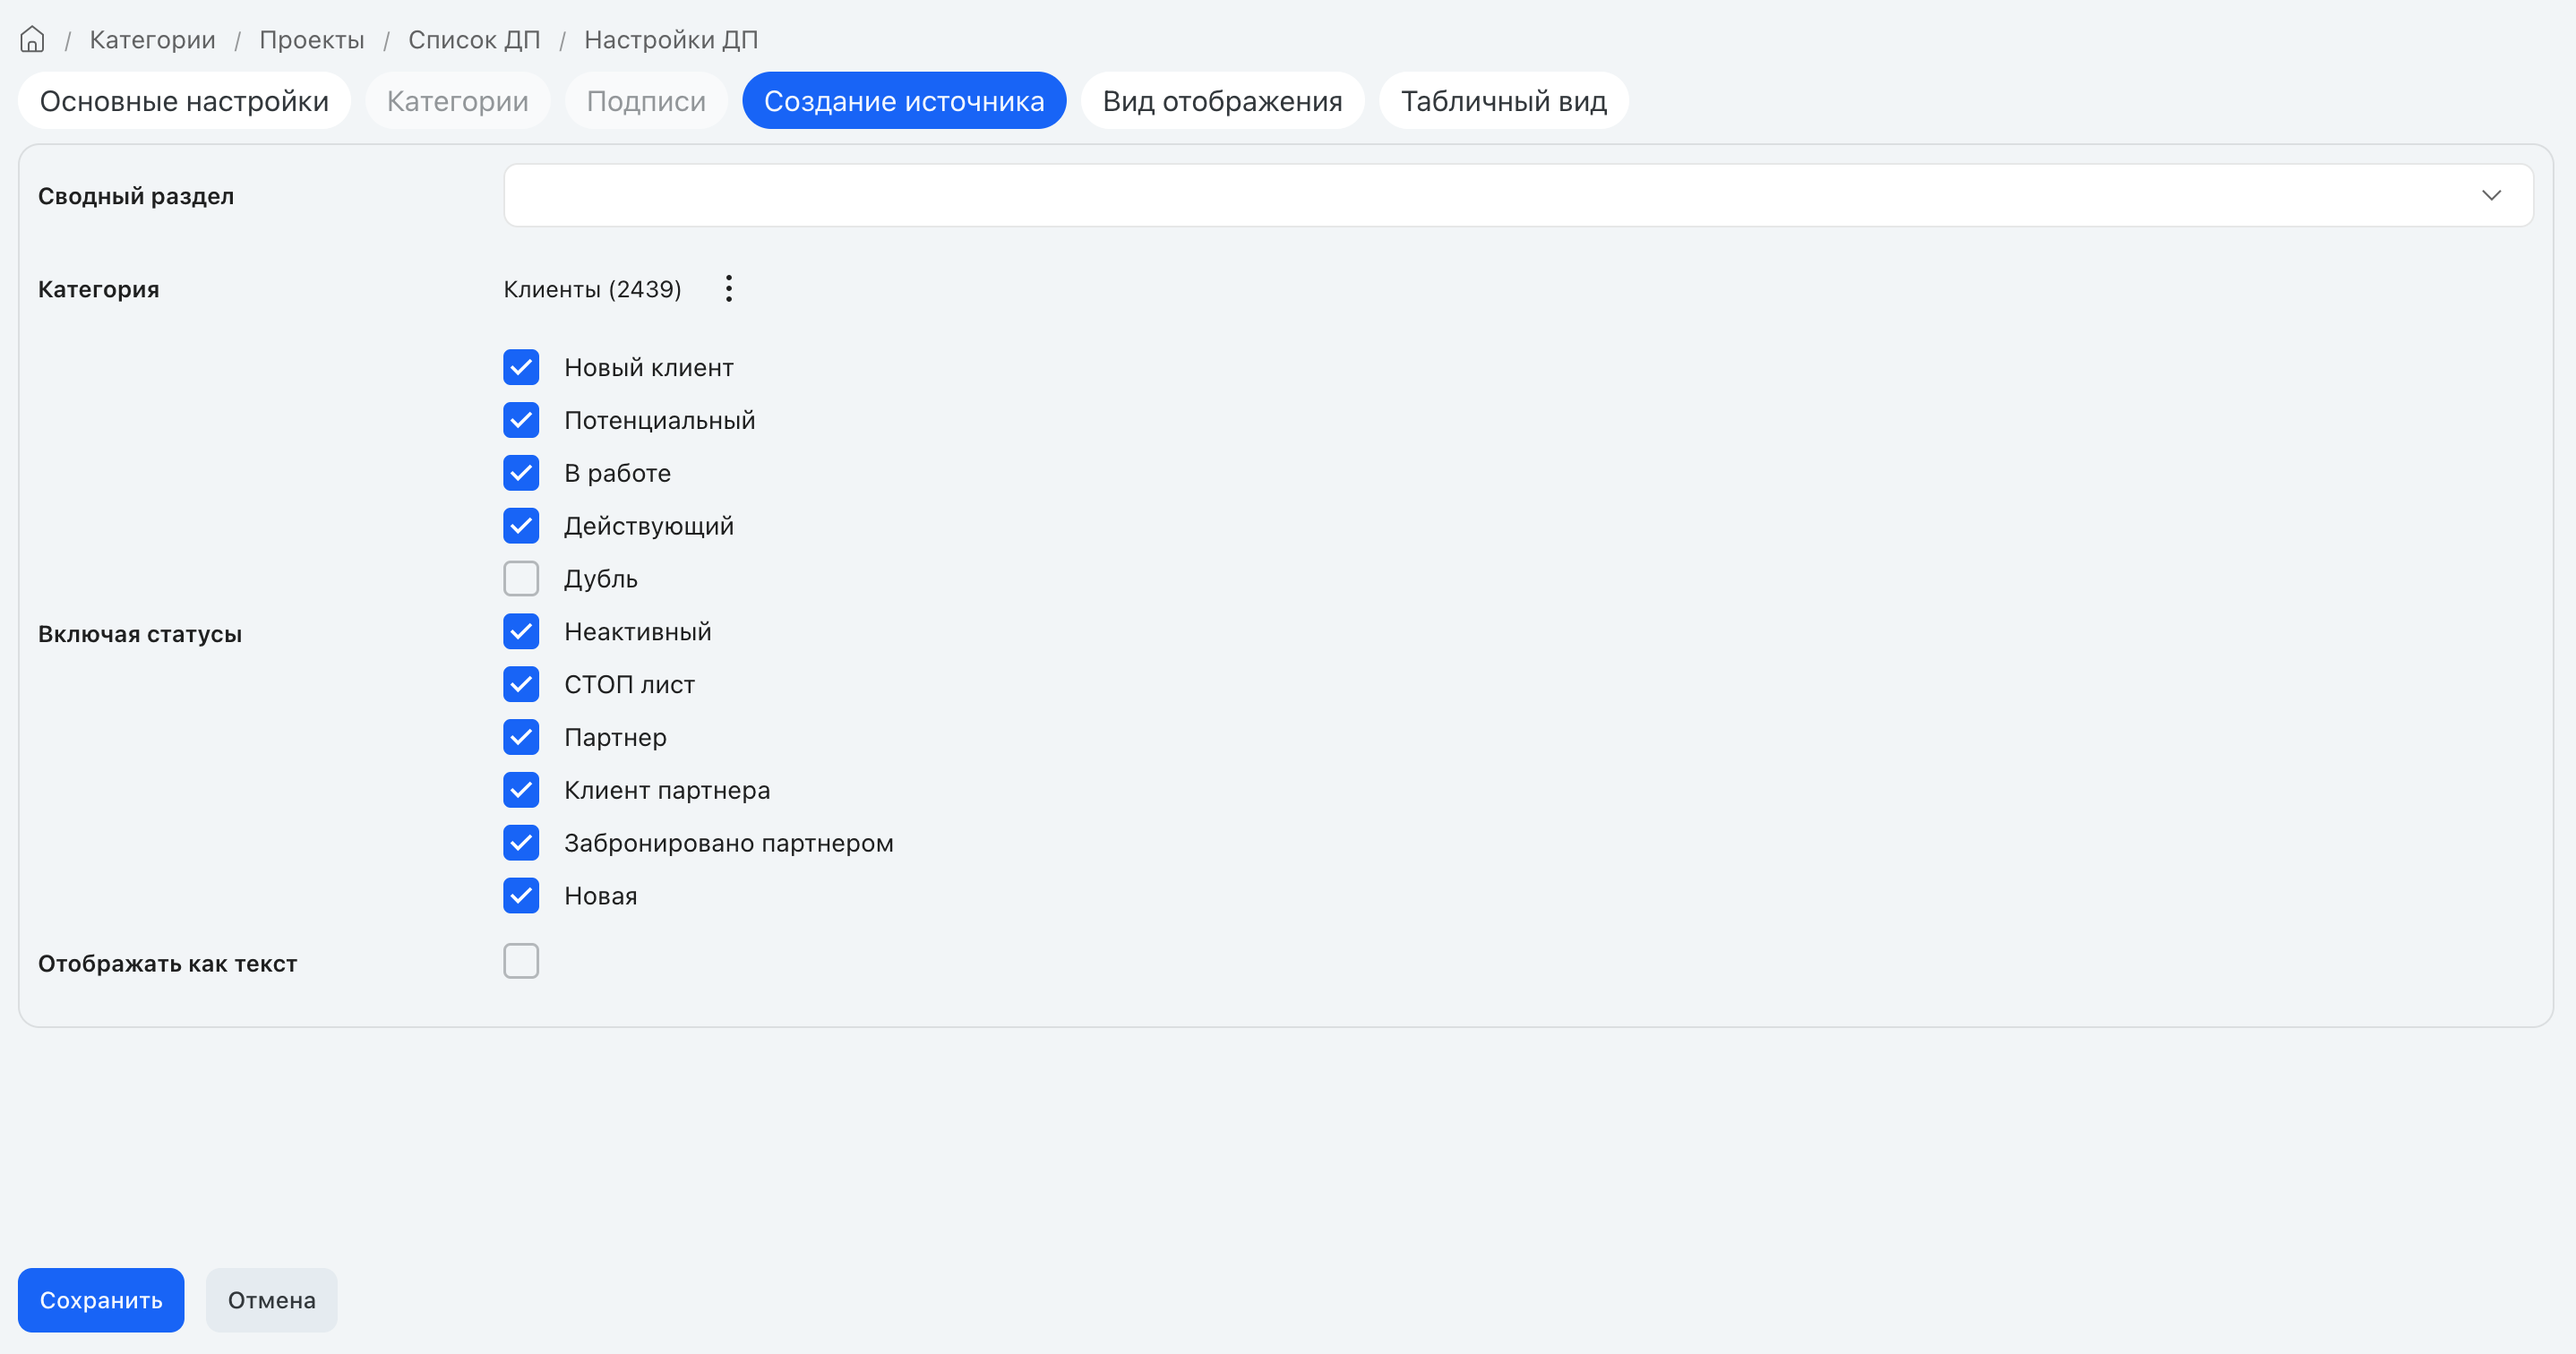Click the Категория field label

[x=99, y=289]
